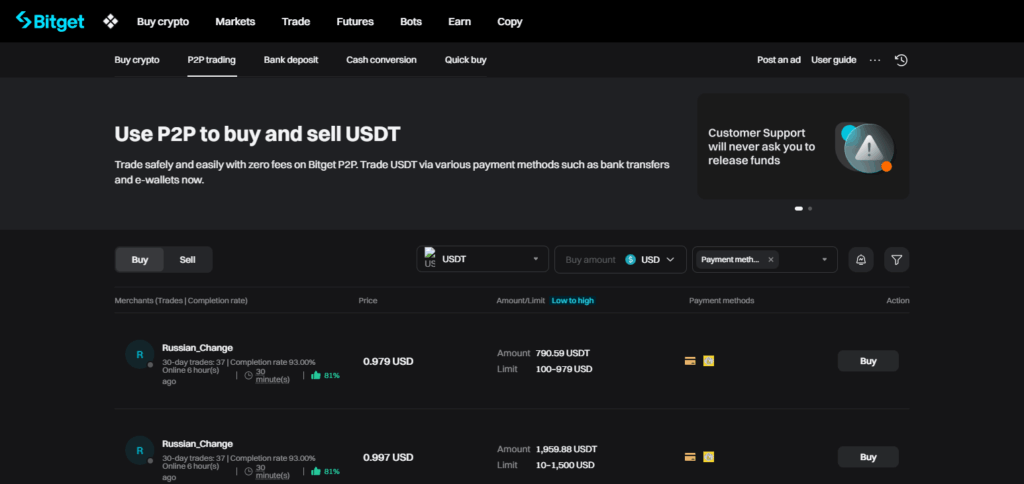Click the 100–979 USD limit
The height and width of the screenshot is (484, 1024).
(x=564, y=369)
